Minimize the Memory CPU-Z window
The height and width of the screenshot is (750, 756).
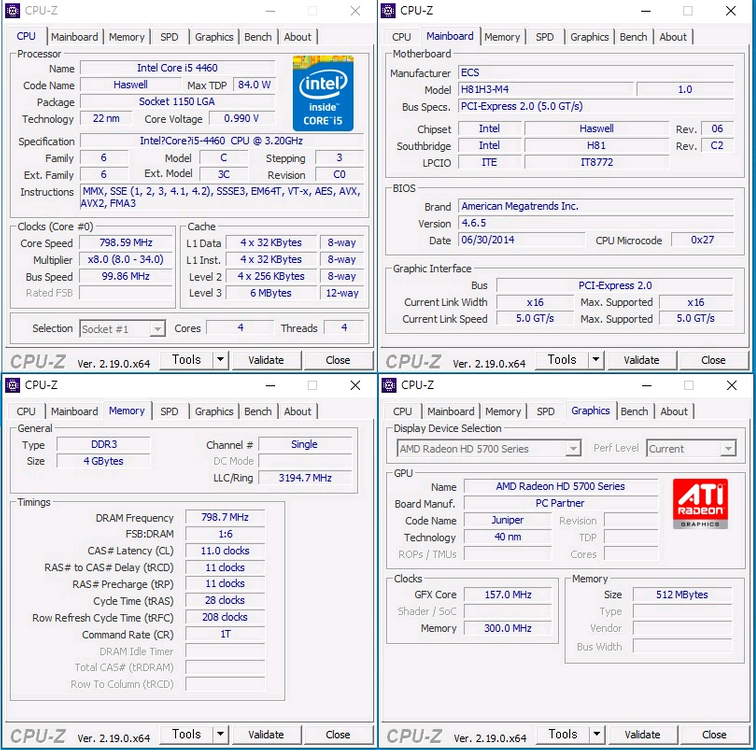pyautogui.click(x=270, y=385)
